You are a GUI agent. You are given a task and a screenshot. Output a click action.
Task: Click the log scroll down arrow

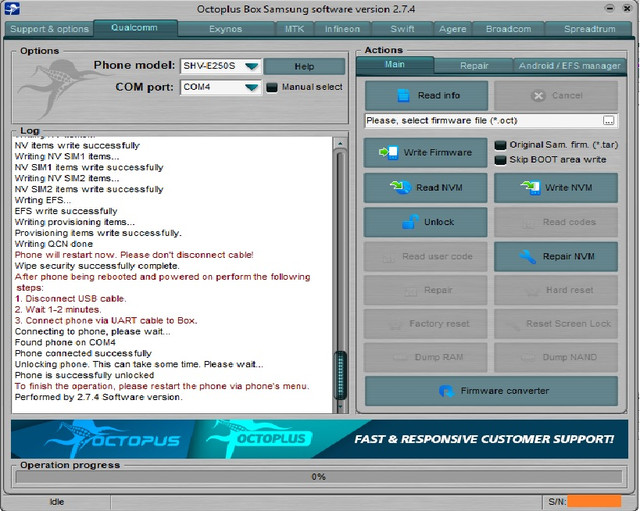[x=340, y=407]
